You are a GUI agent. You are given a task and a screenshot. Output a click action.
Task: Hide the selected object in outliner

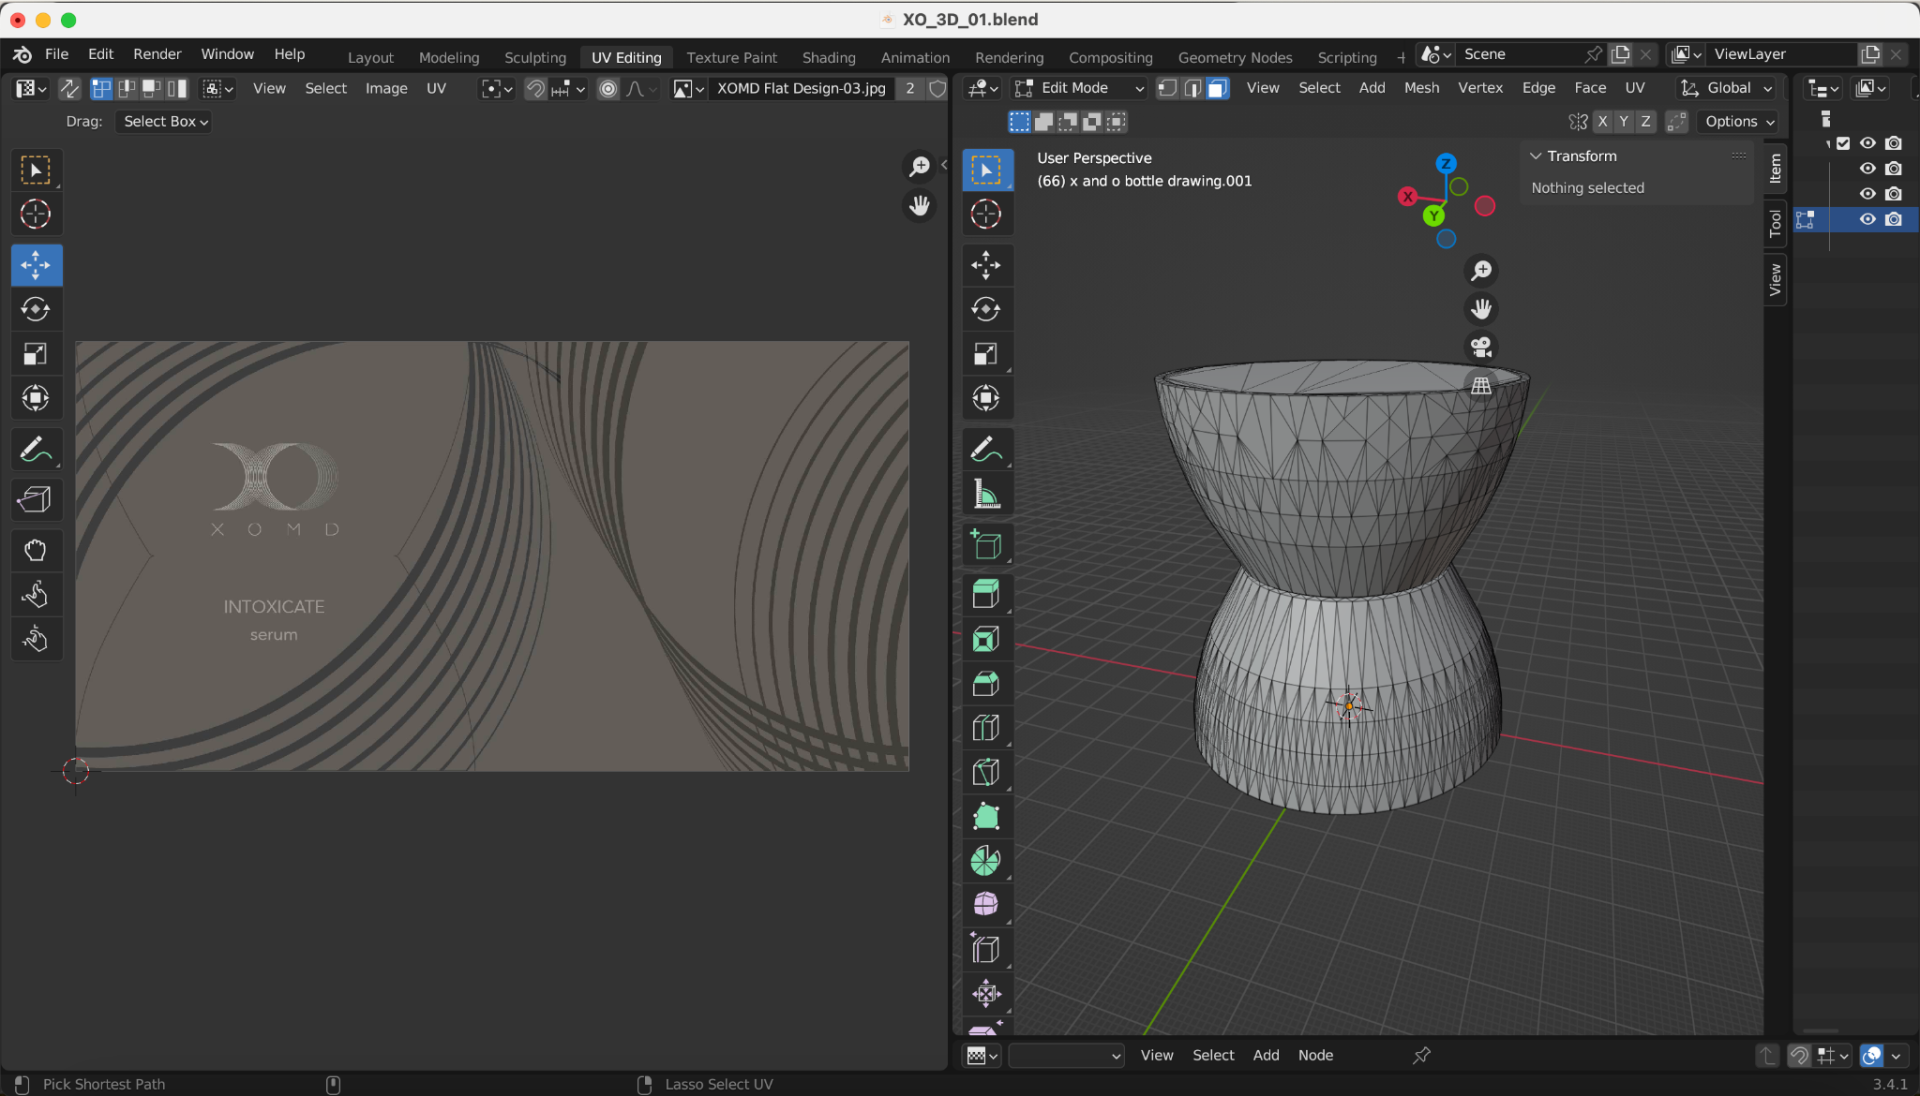pyautogui.click(x=1867, y=219)
